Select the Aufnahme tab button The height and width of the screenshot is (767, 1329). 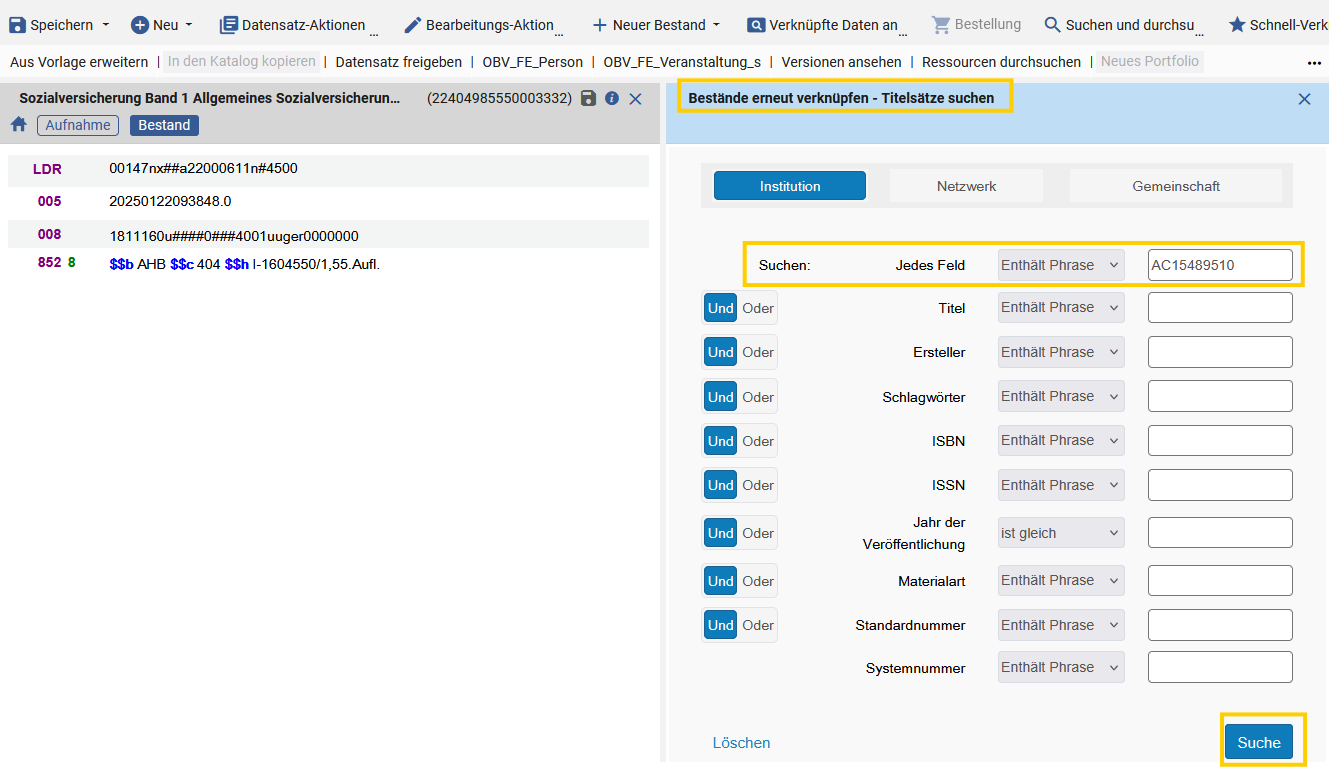pyautogui.click(x=78, y=125)
